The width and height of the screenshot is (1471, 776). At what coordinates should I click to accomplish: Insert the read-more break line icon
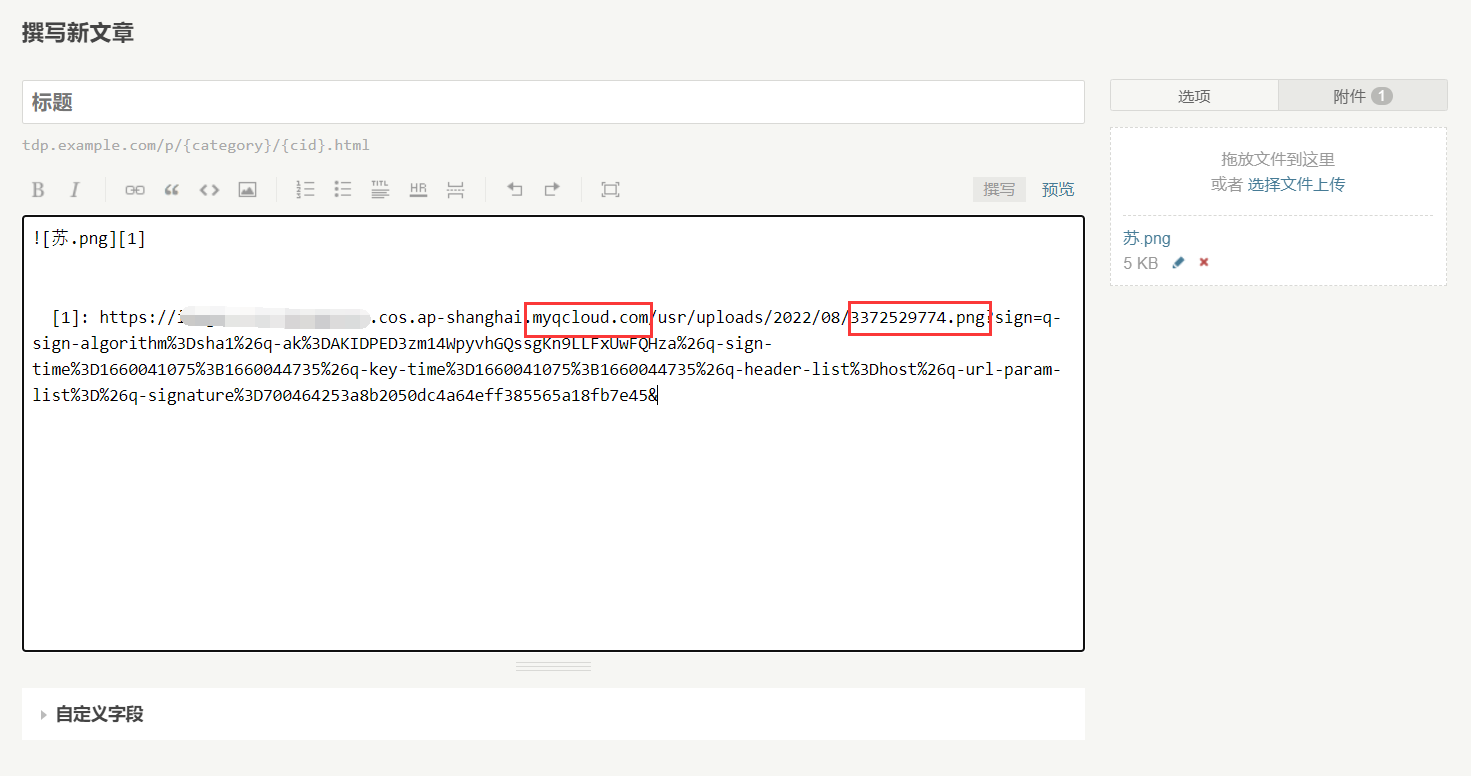455,189
